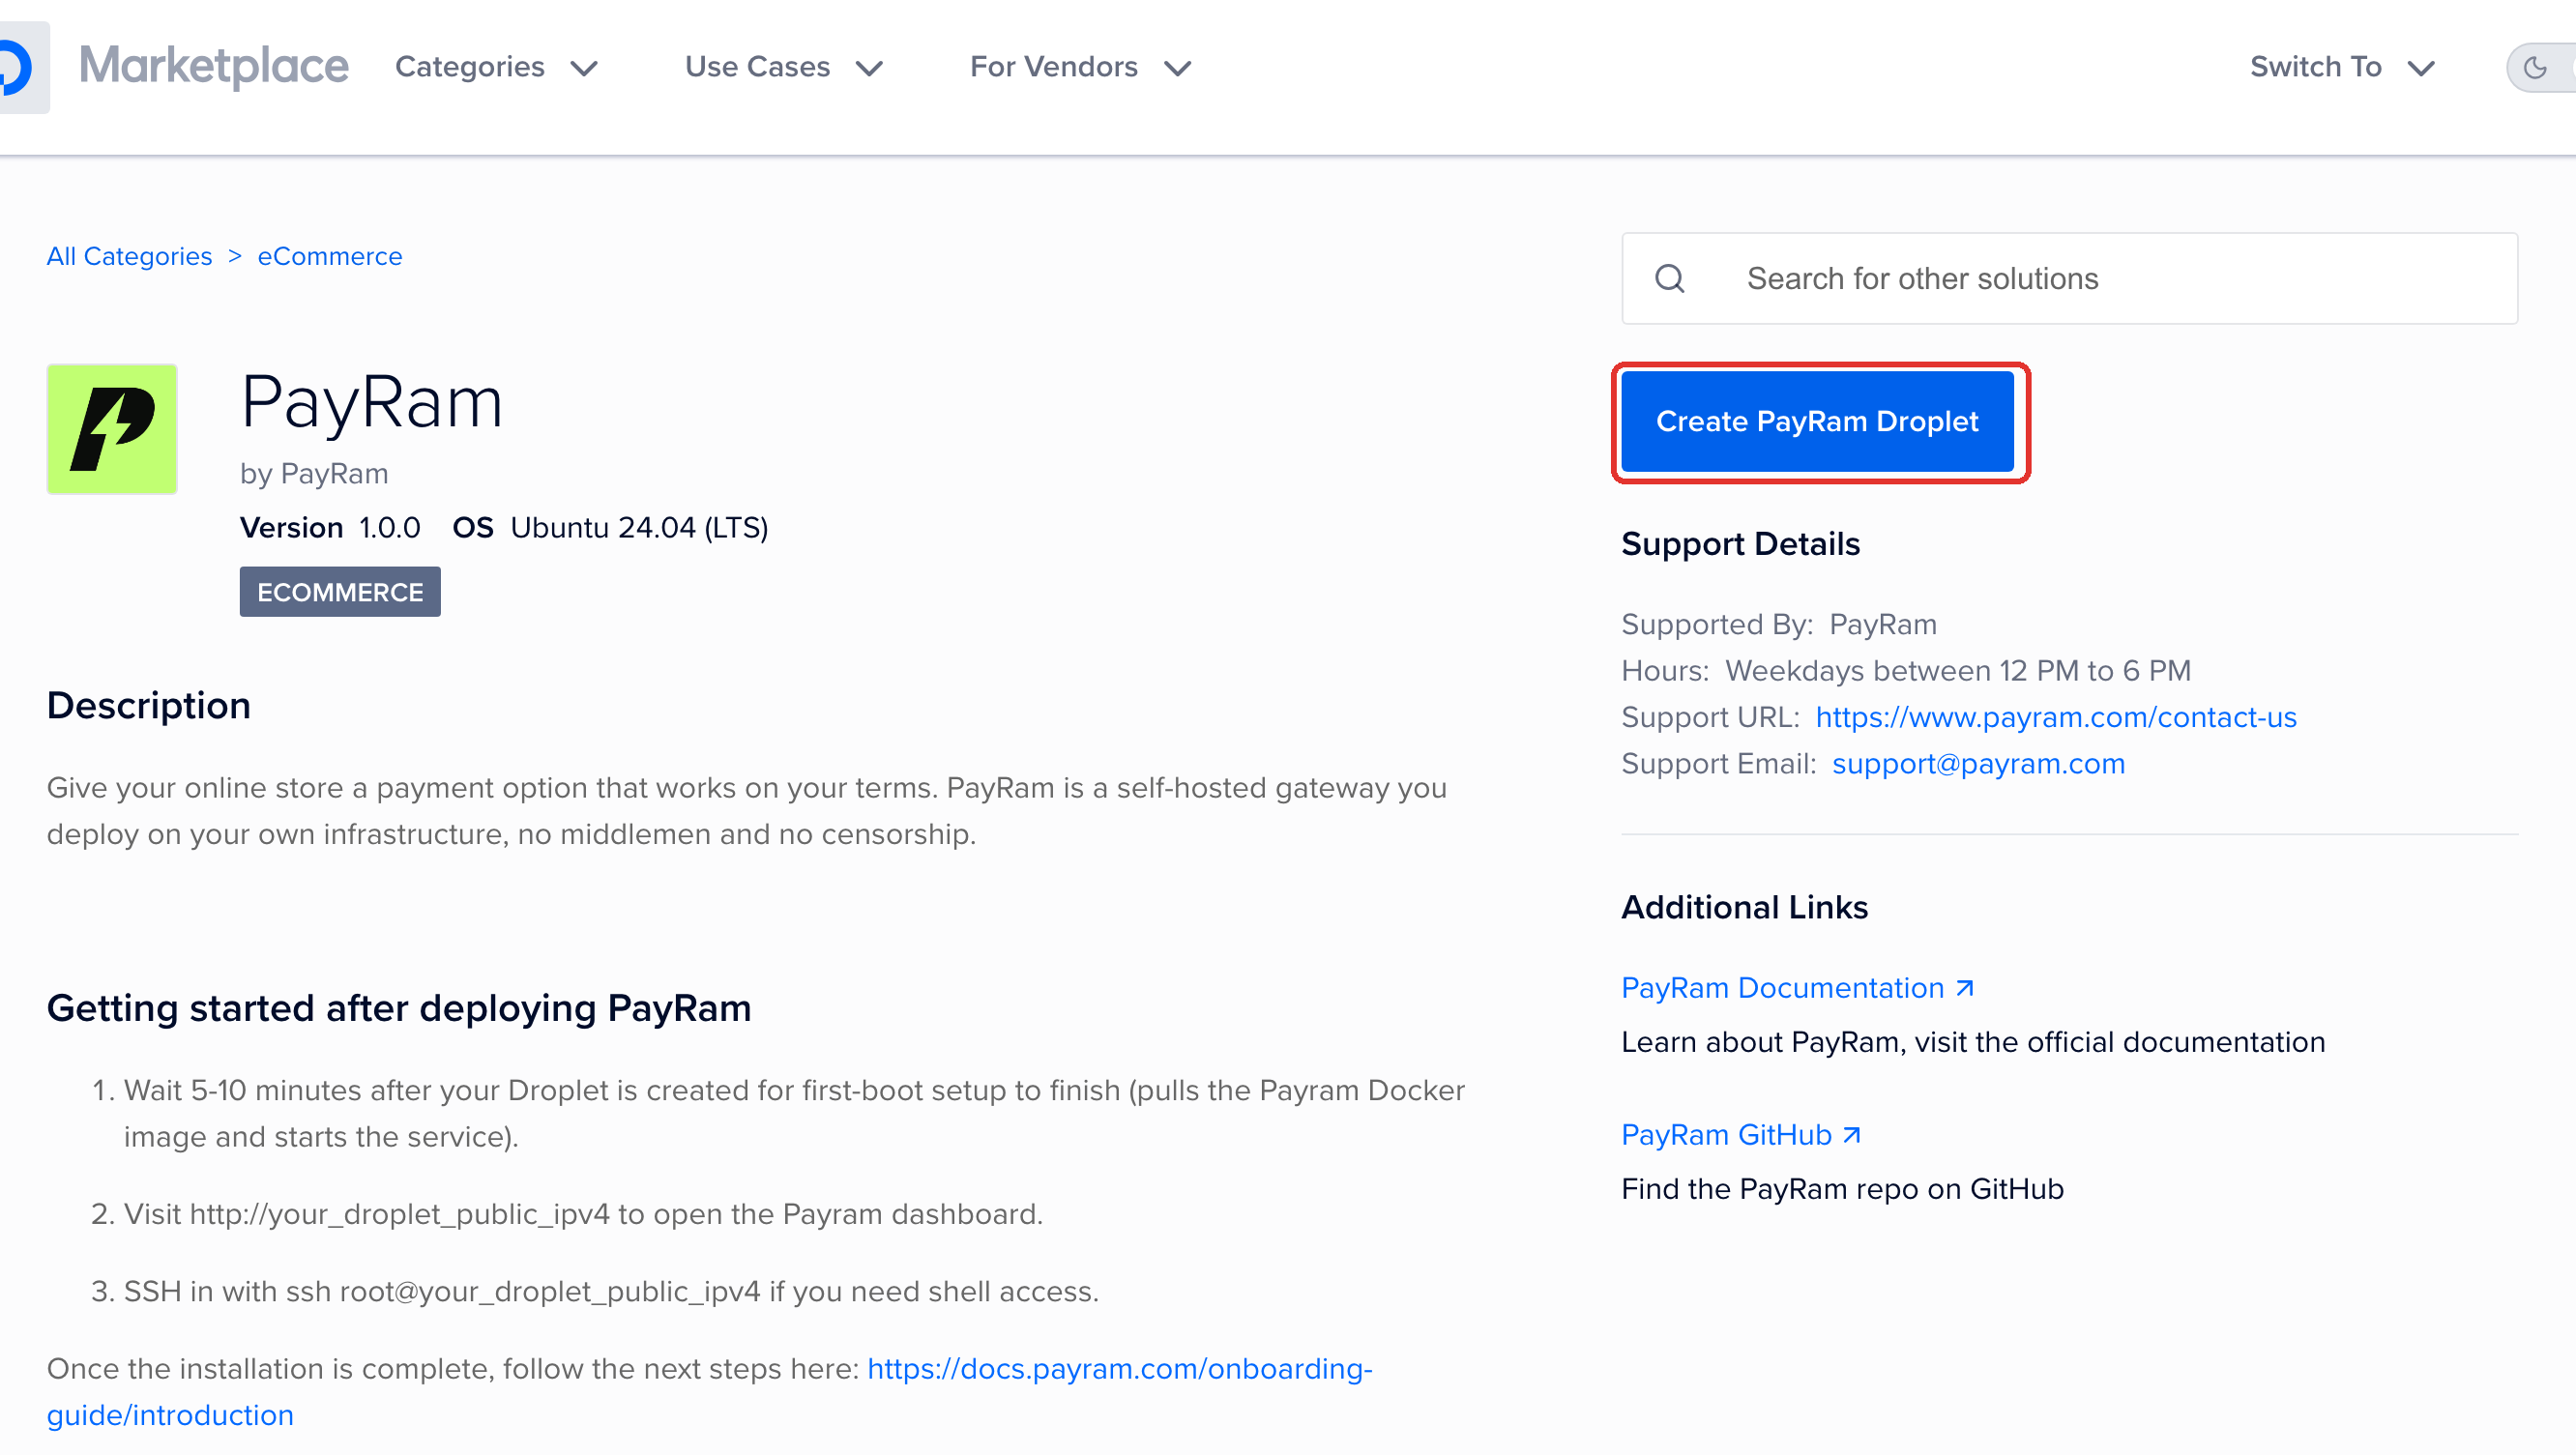The height and width of the screenshot is (1455, 2576).
Task: Open the payram.com/contact-us support URL
Action: [2056, 717]
